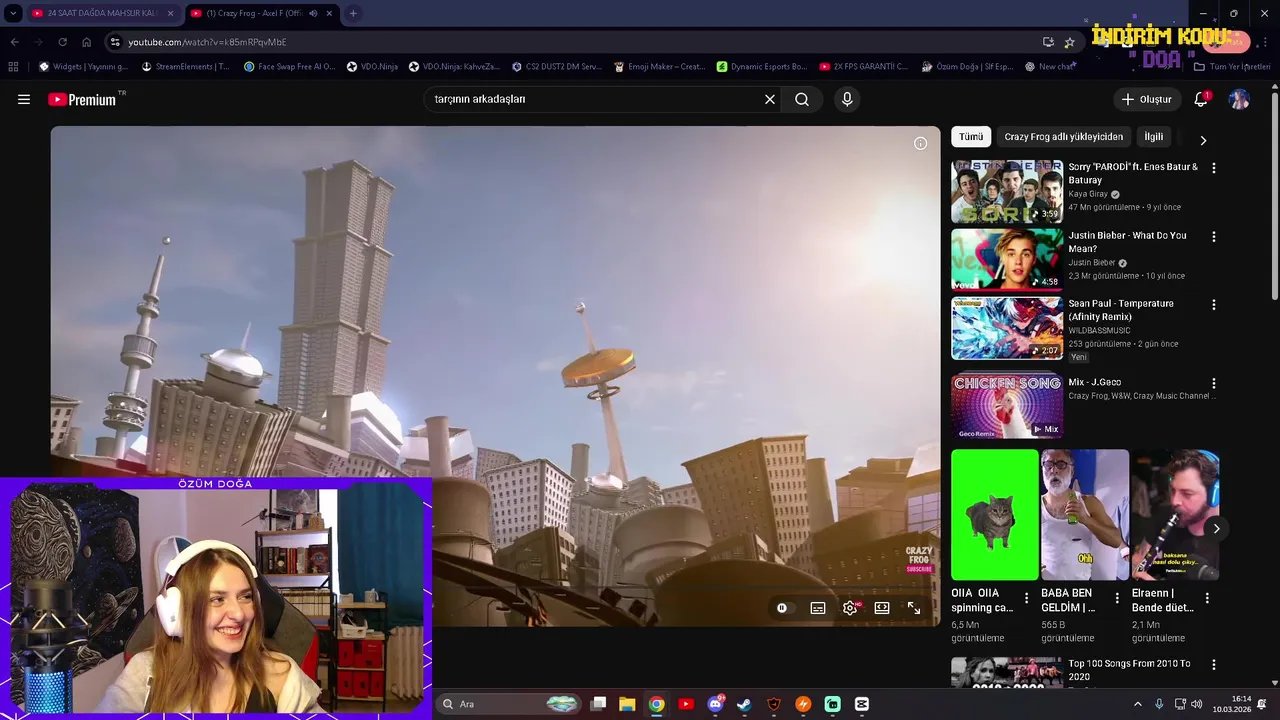Open YouTube notifications bell
Image resolution: width=1280 pixels, height=720 pixels.
click(1201, 99)
